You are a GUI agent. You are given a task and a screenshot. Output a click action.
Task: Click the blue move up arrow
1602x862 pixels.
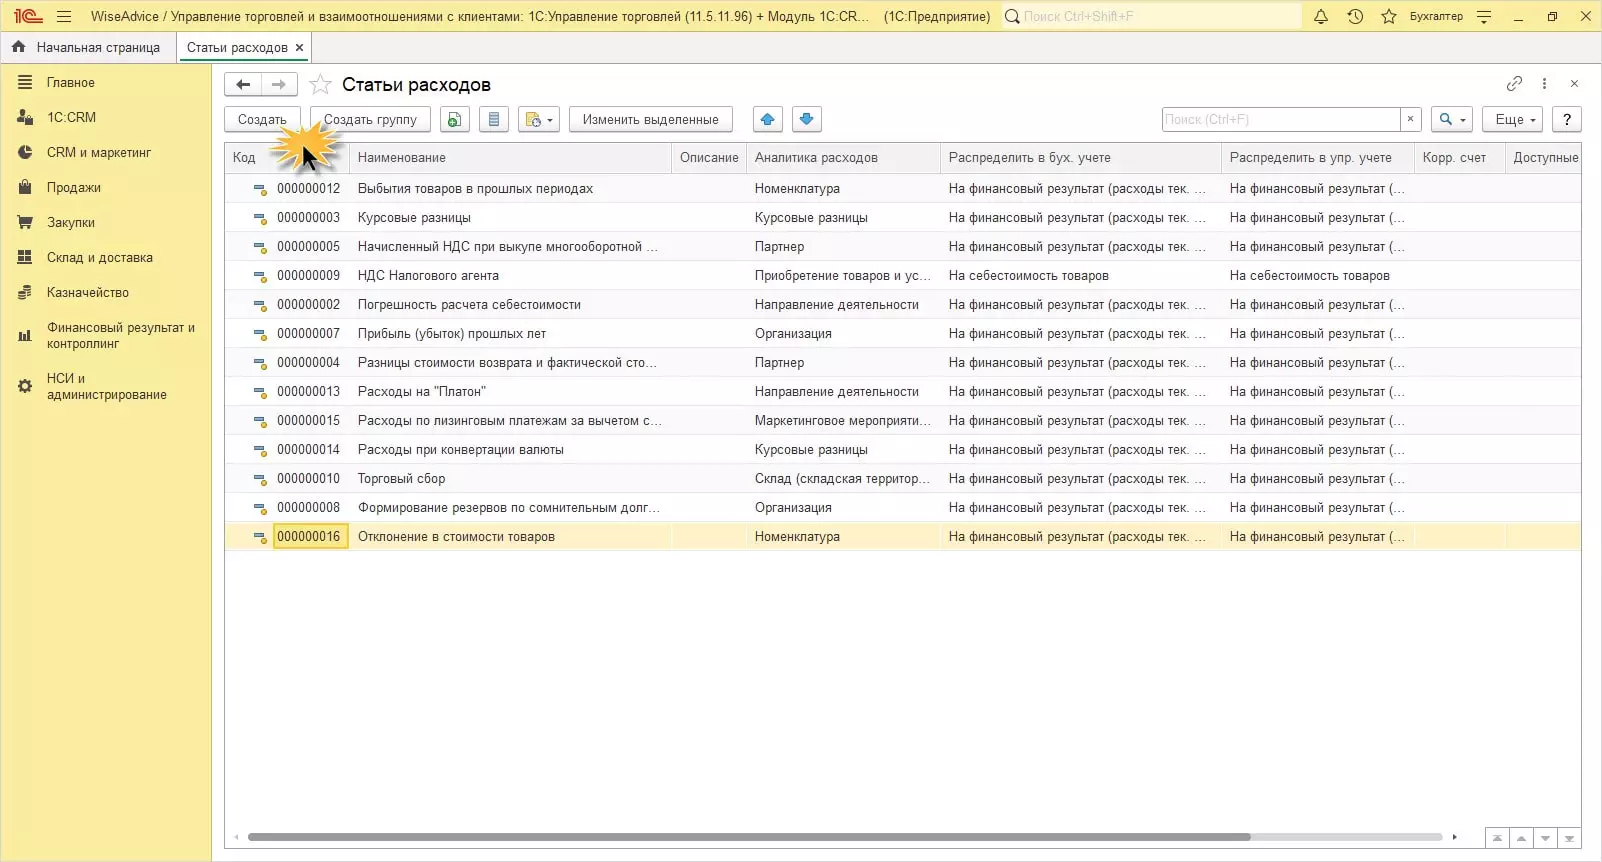pyautogui.click(x=767, y=120)
